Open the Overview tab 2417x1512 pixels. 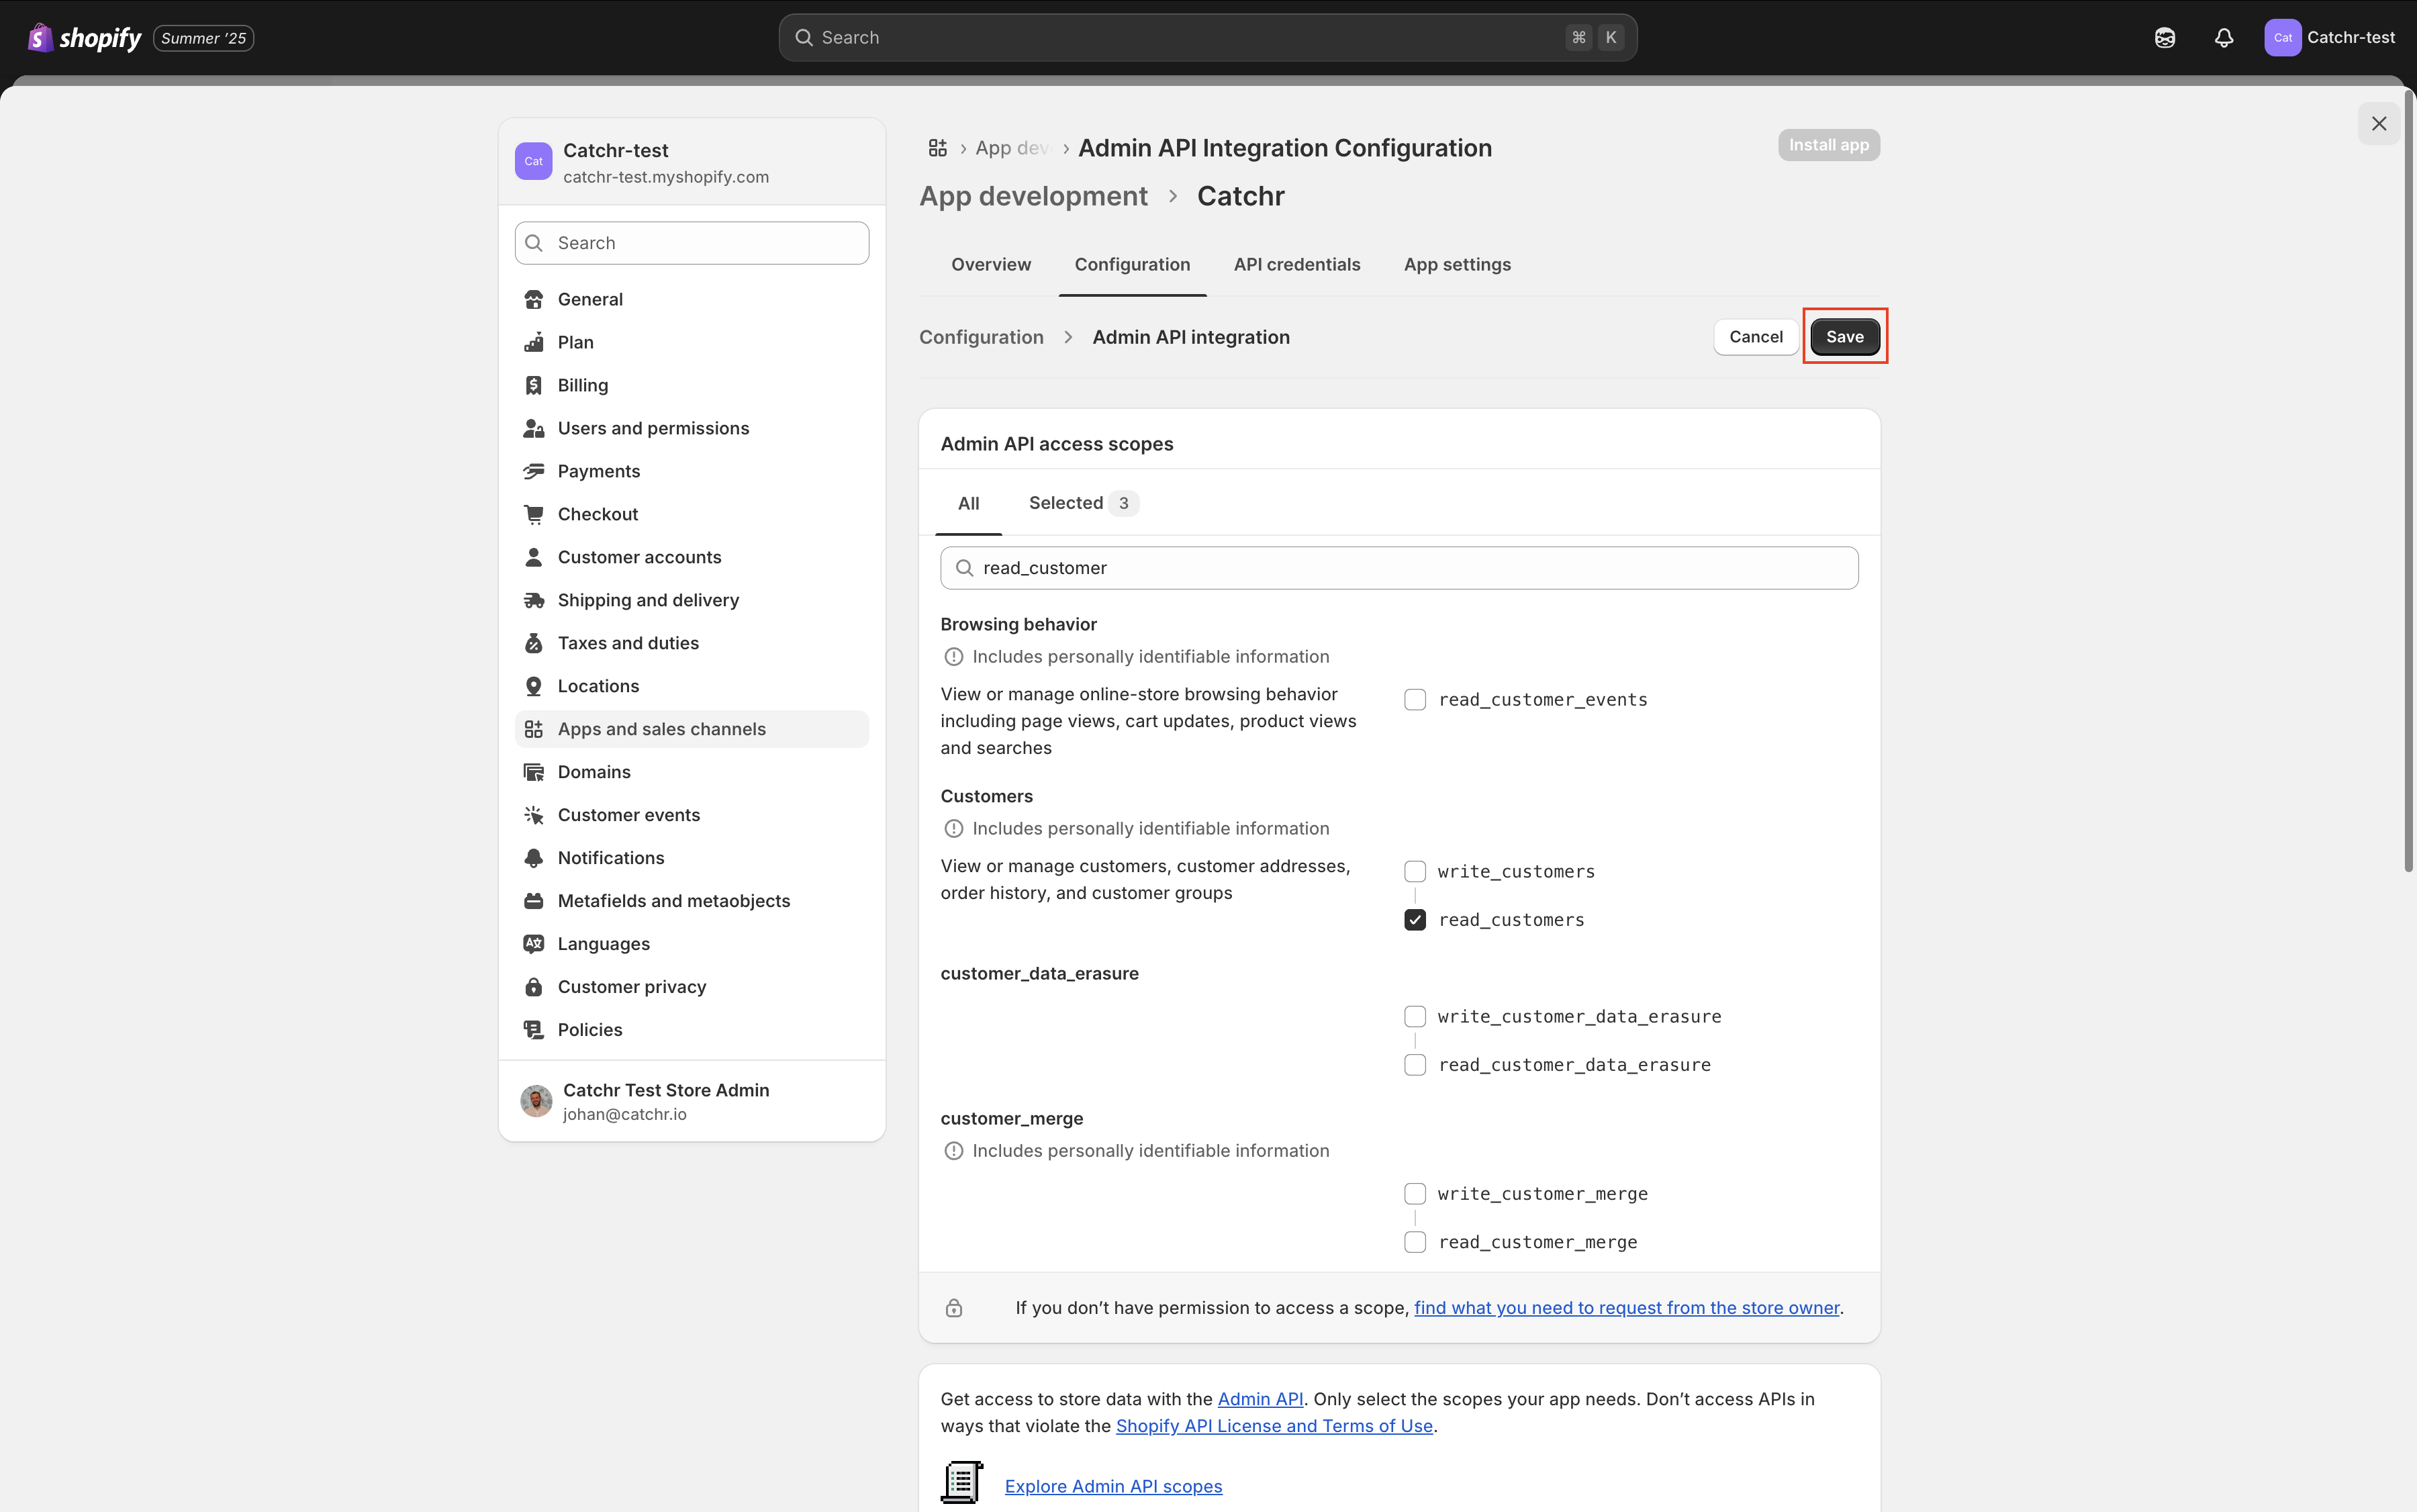pos(991,264)
